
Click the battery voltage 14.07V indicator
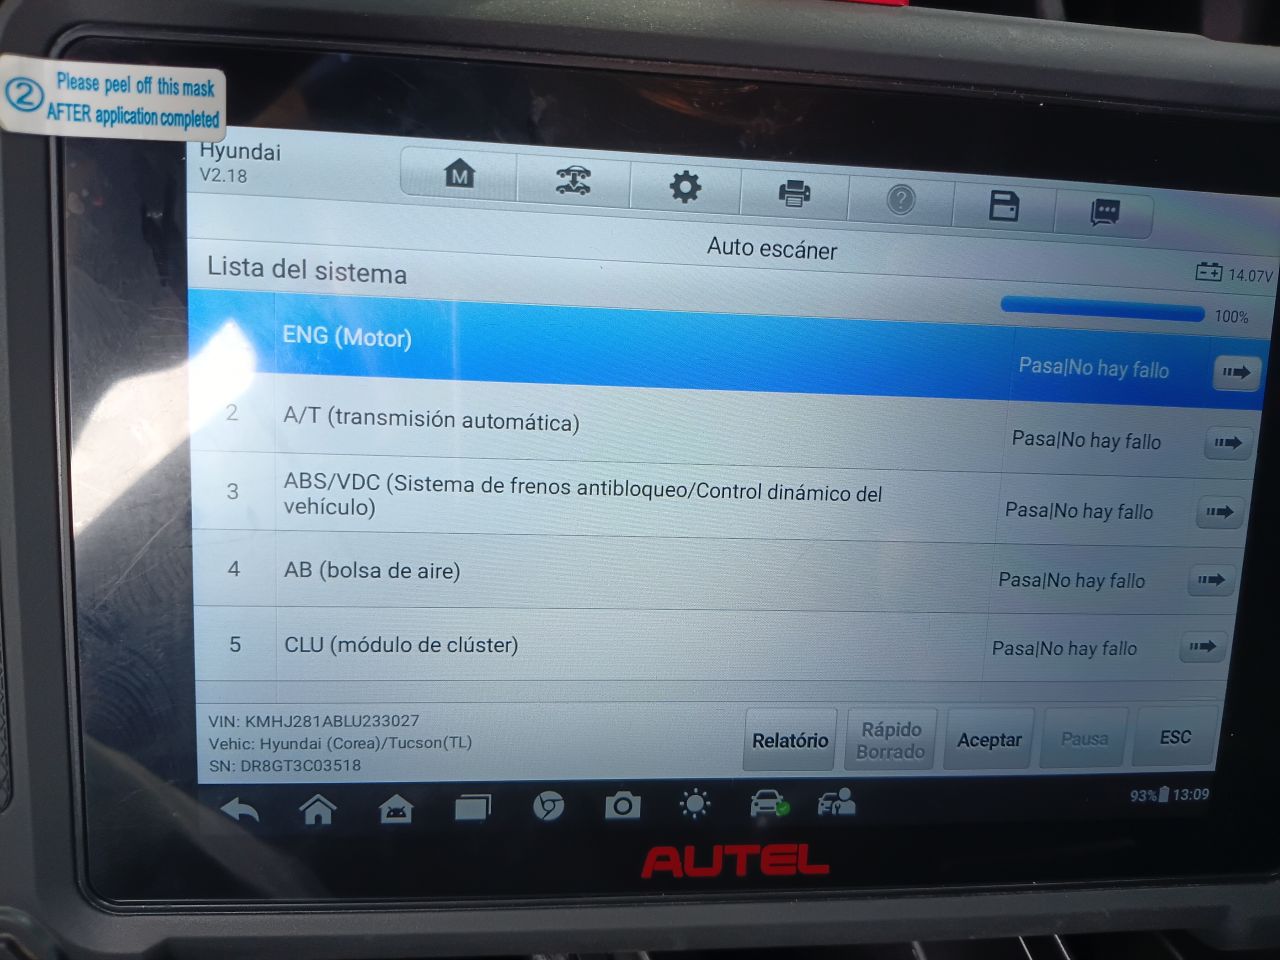click(1235, 273)
